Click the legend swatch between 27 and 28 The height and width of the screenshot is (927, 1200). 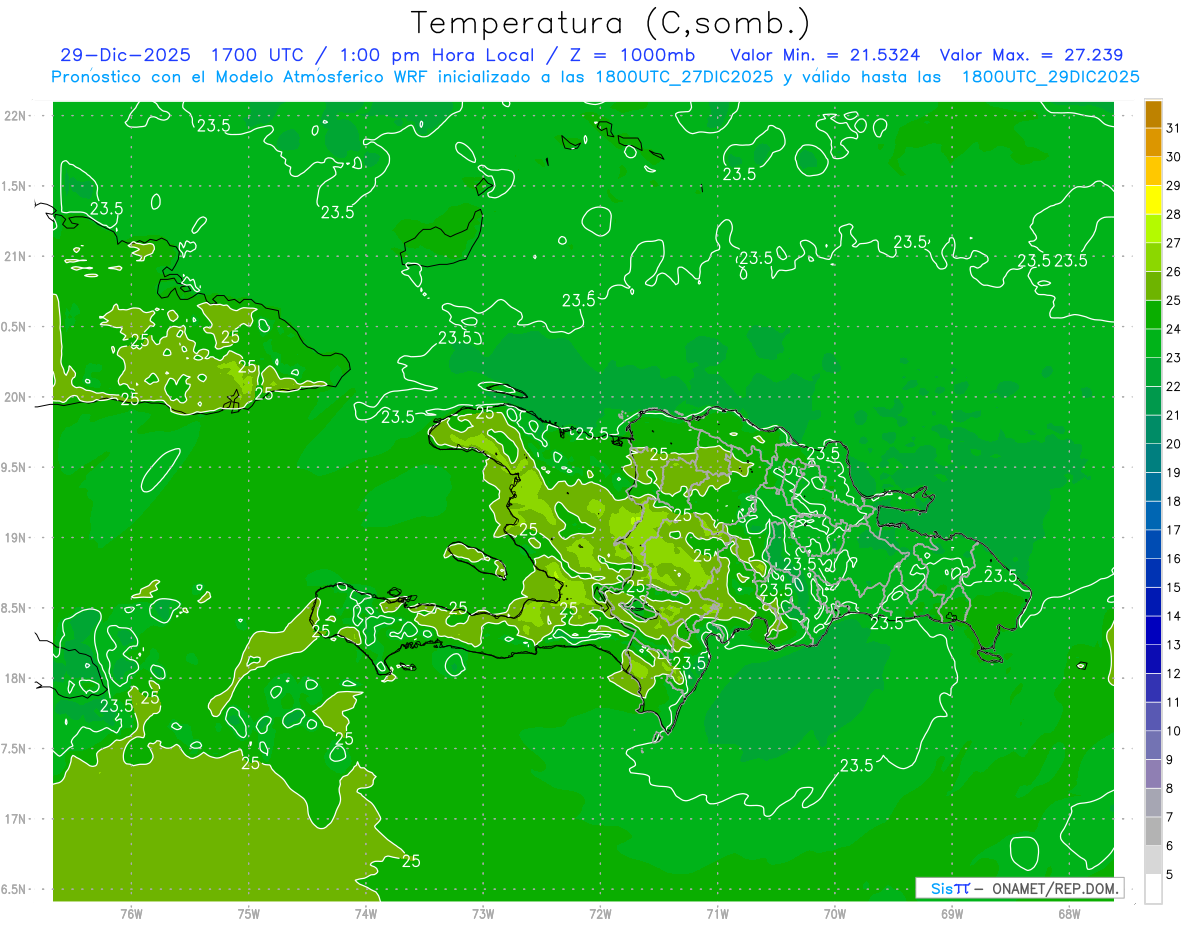pyautogui.click(x=1153, y=228)
